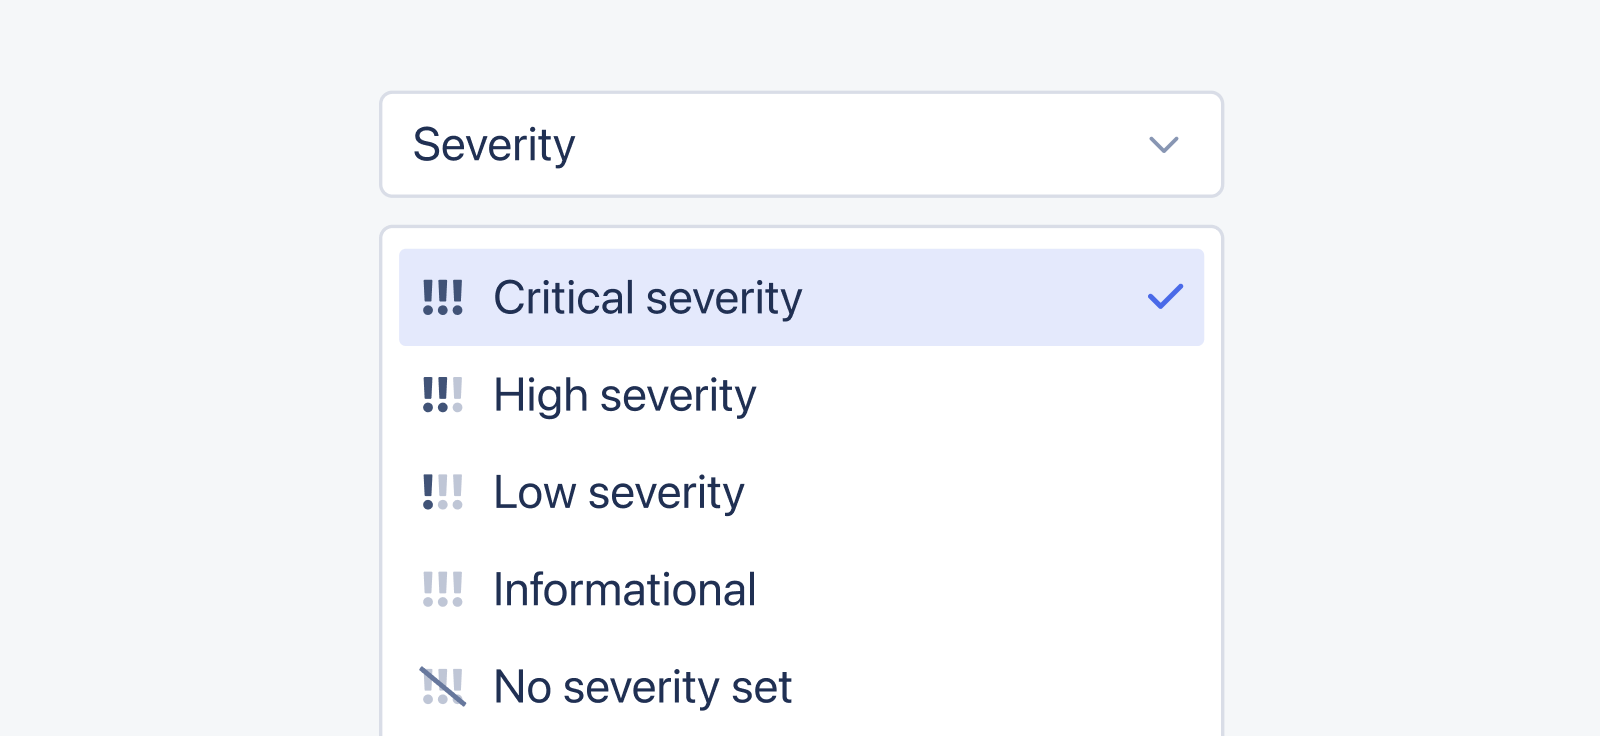This screenshot has height=736, width=1600.
Task: Click the Informational greyed exclamation icon
Action: 442,589
